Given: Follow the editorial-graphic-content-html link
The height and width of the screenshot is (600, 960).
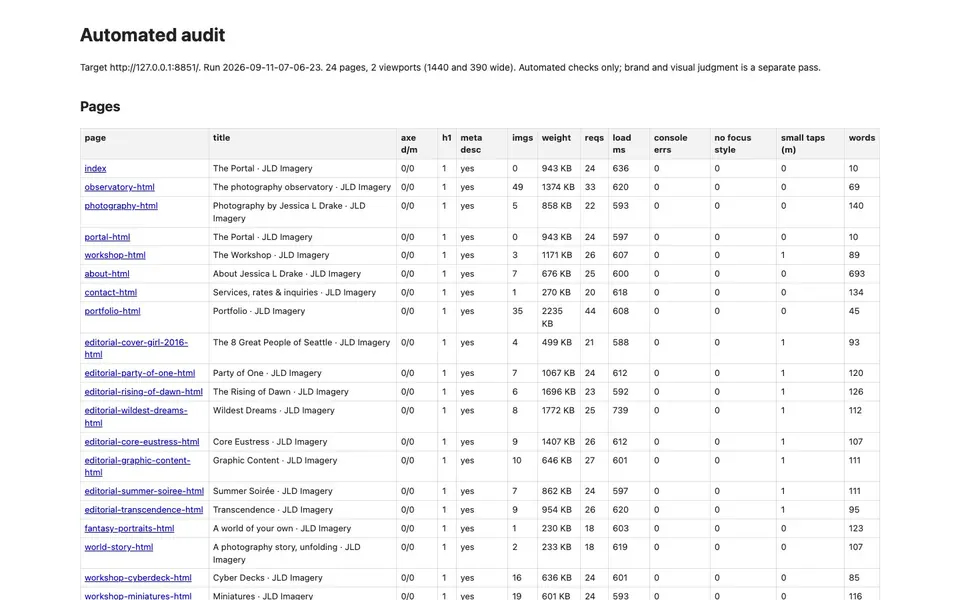Looking at the screenshot, I should pos(137,467).
